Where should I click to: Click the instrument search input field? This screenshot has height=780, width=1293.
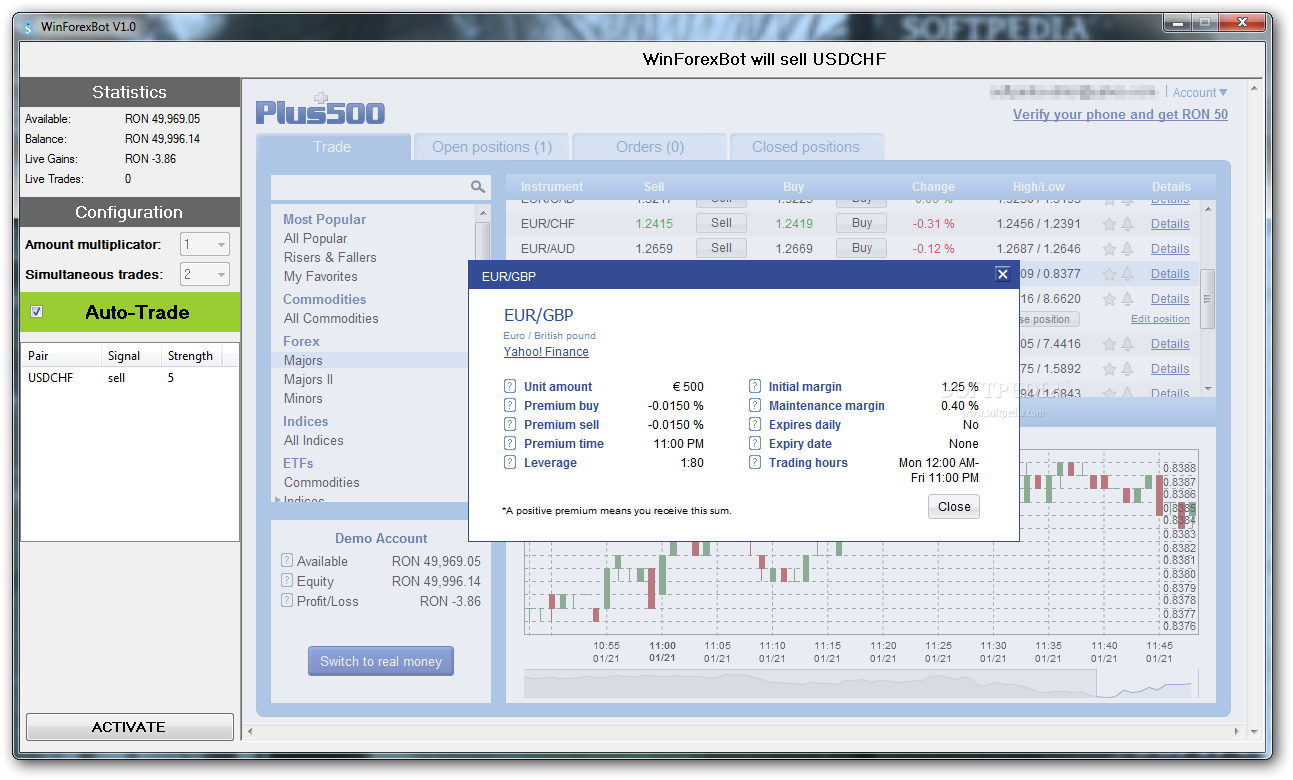click(x=370, y=187)
